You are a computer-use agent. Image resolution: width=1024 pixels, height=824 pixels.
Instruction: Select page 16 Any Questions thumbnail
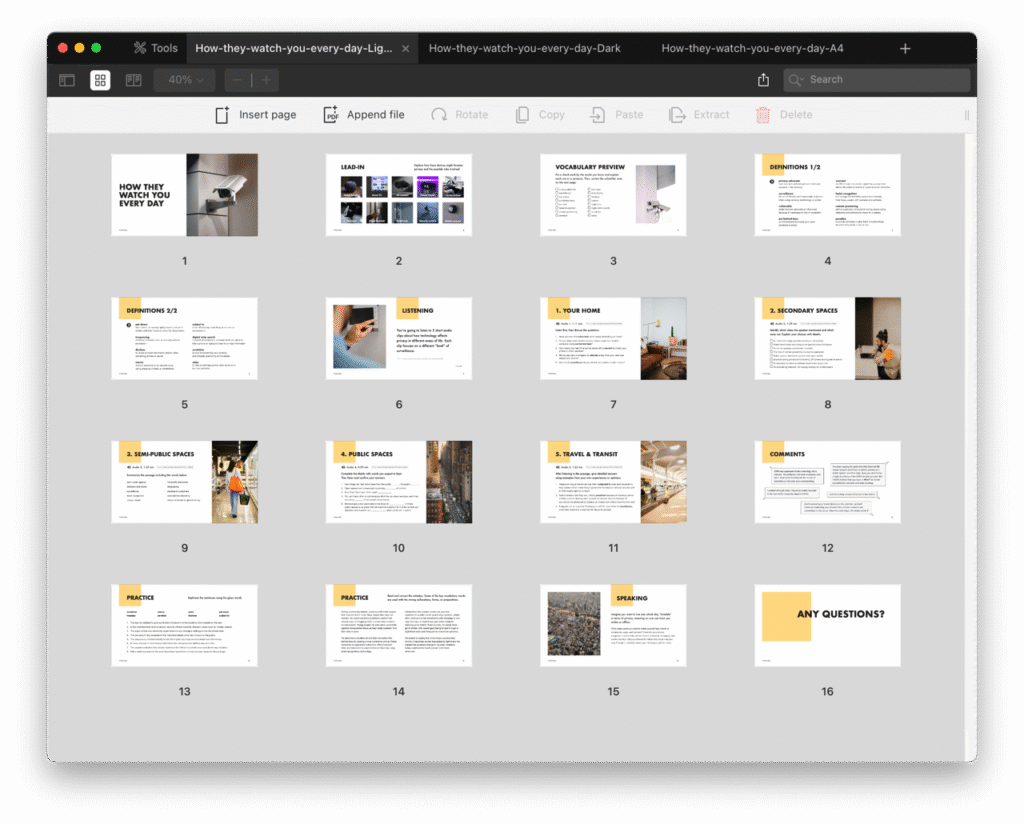[827, 625]
